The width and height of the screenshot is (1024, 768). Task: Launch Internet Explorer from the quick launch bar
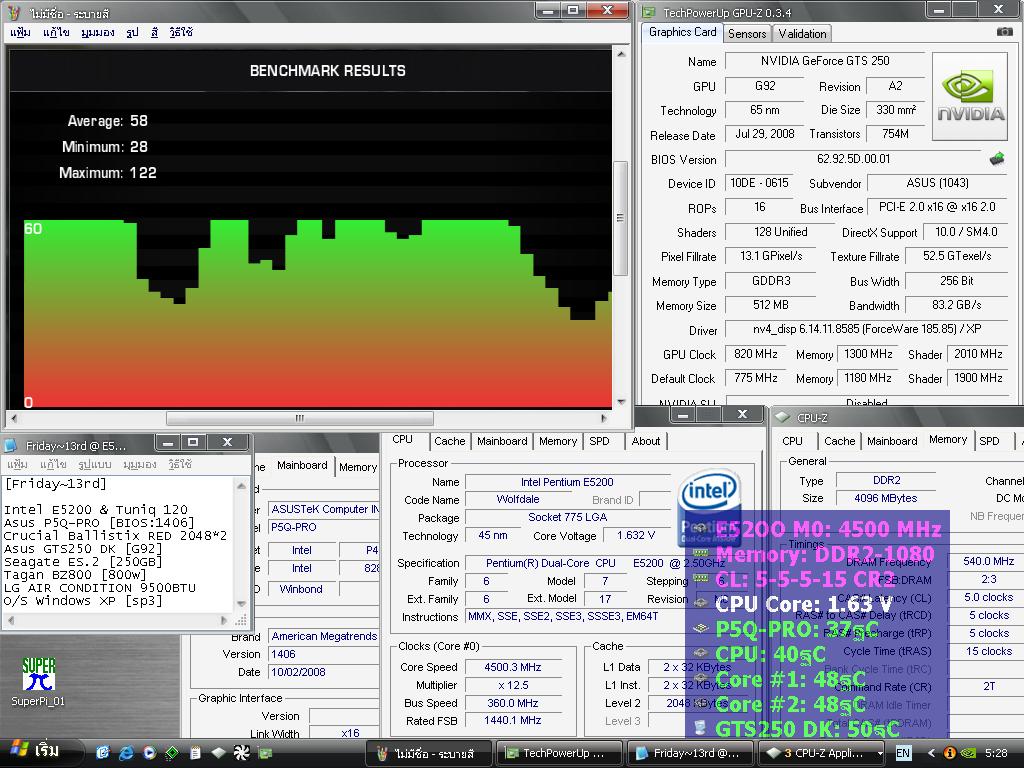pyautogui.click(x=126, y=752)
